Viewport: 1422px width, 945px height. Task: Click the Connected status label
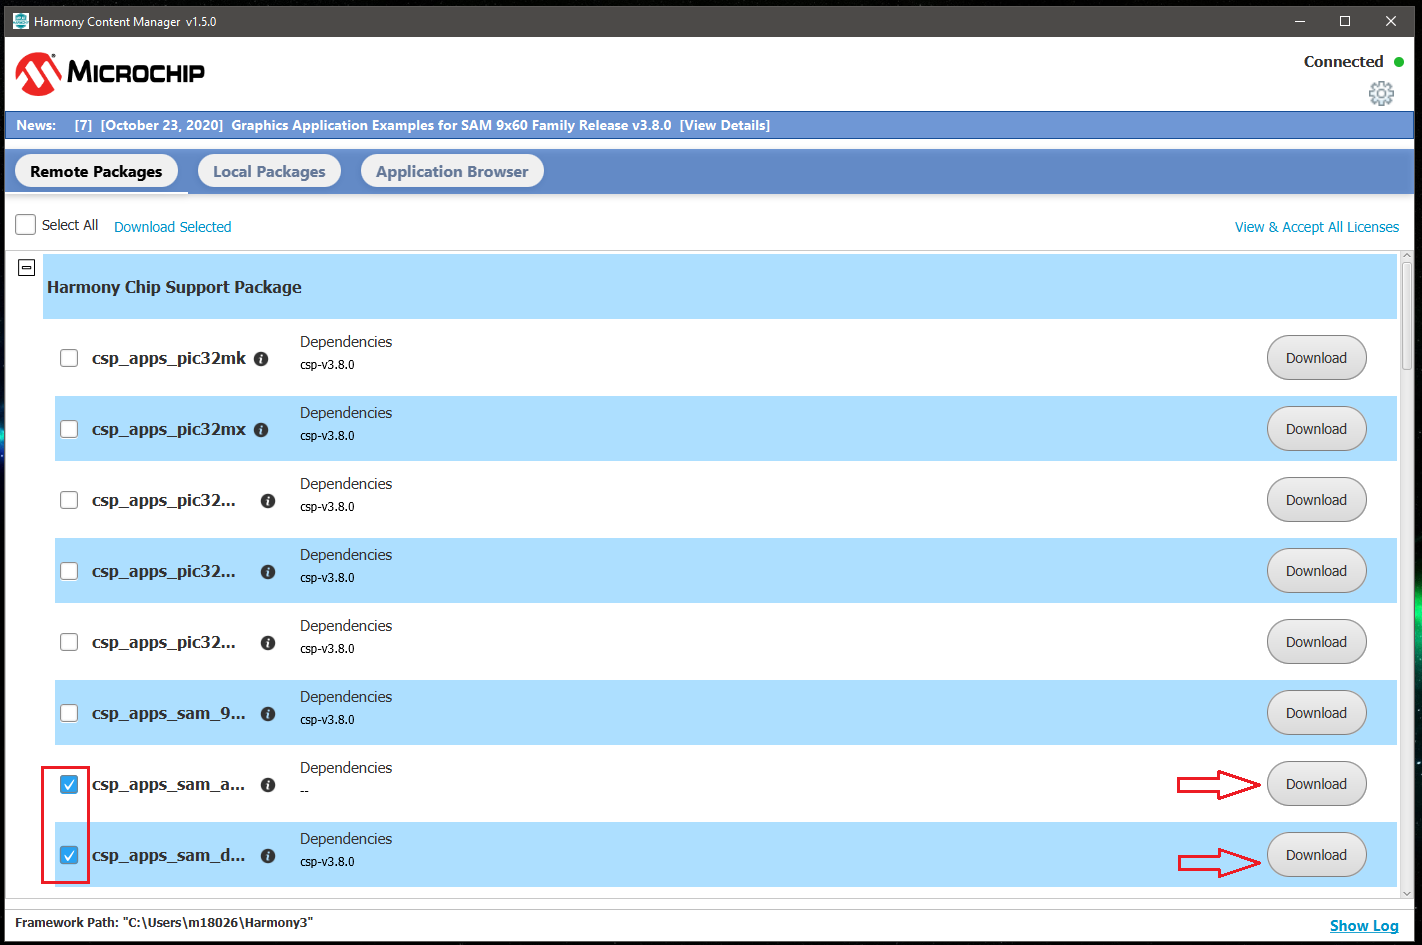(1343, 62)
